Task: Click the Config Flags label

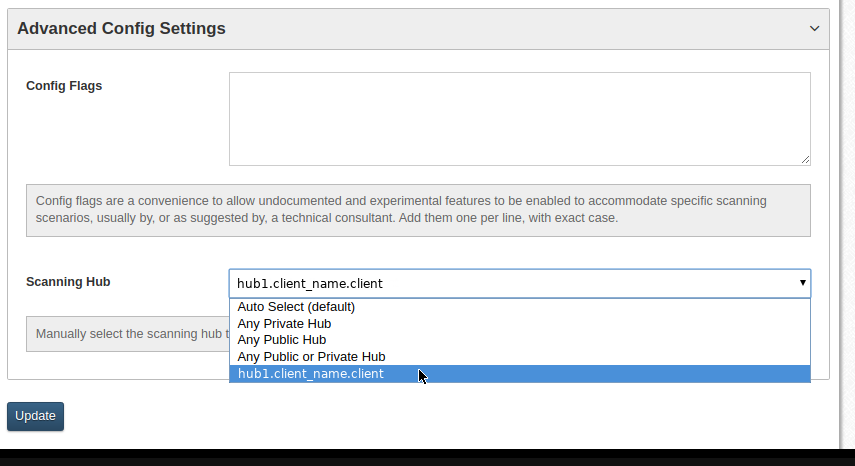Action: [x=64, y=86]
